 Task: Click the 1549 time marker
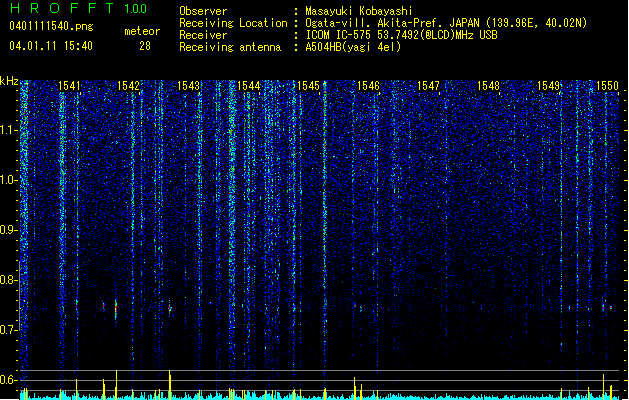548,86
